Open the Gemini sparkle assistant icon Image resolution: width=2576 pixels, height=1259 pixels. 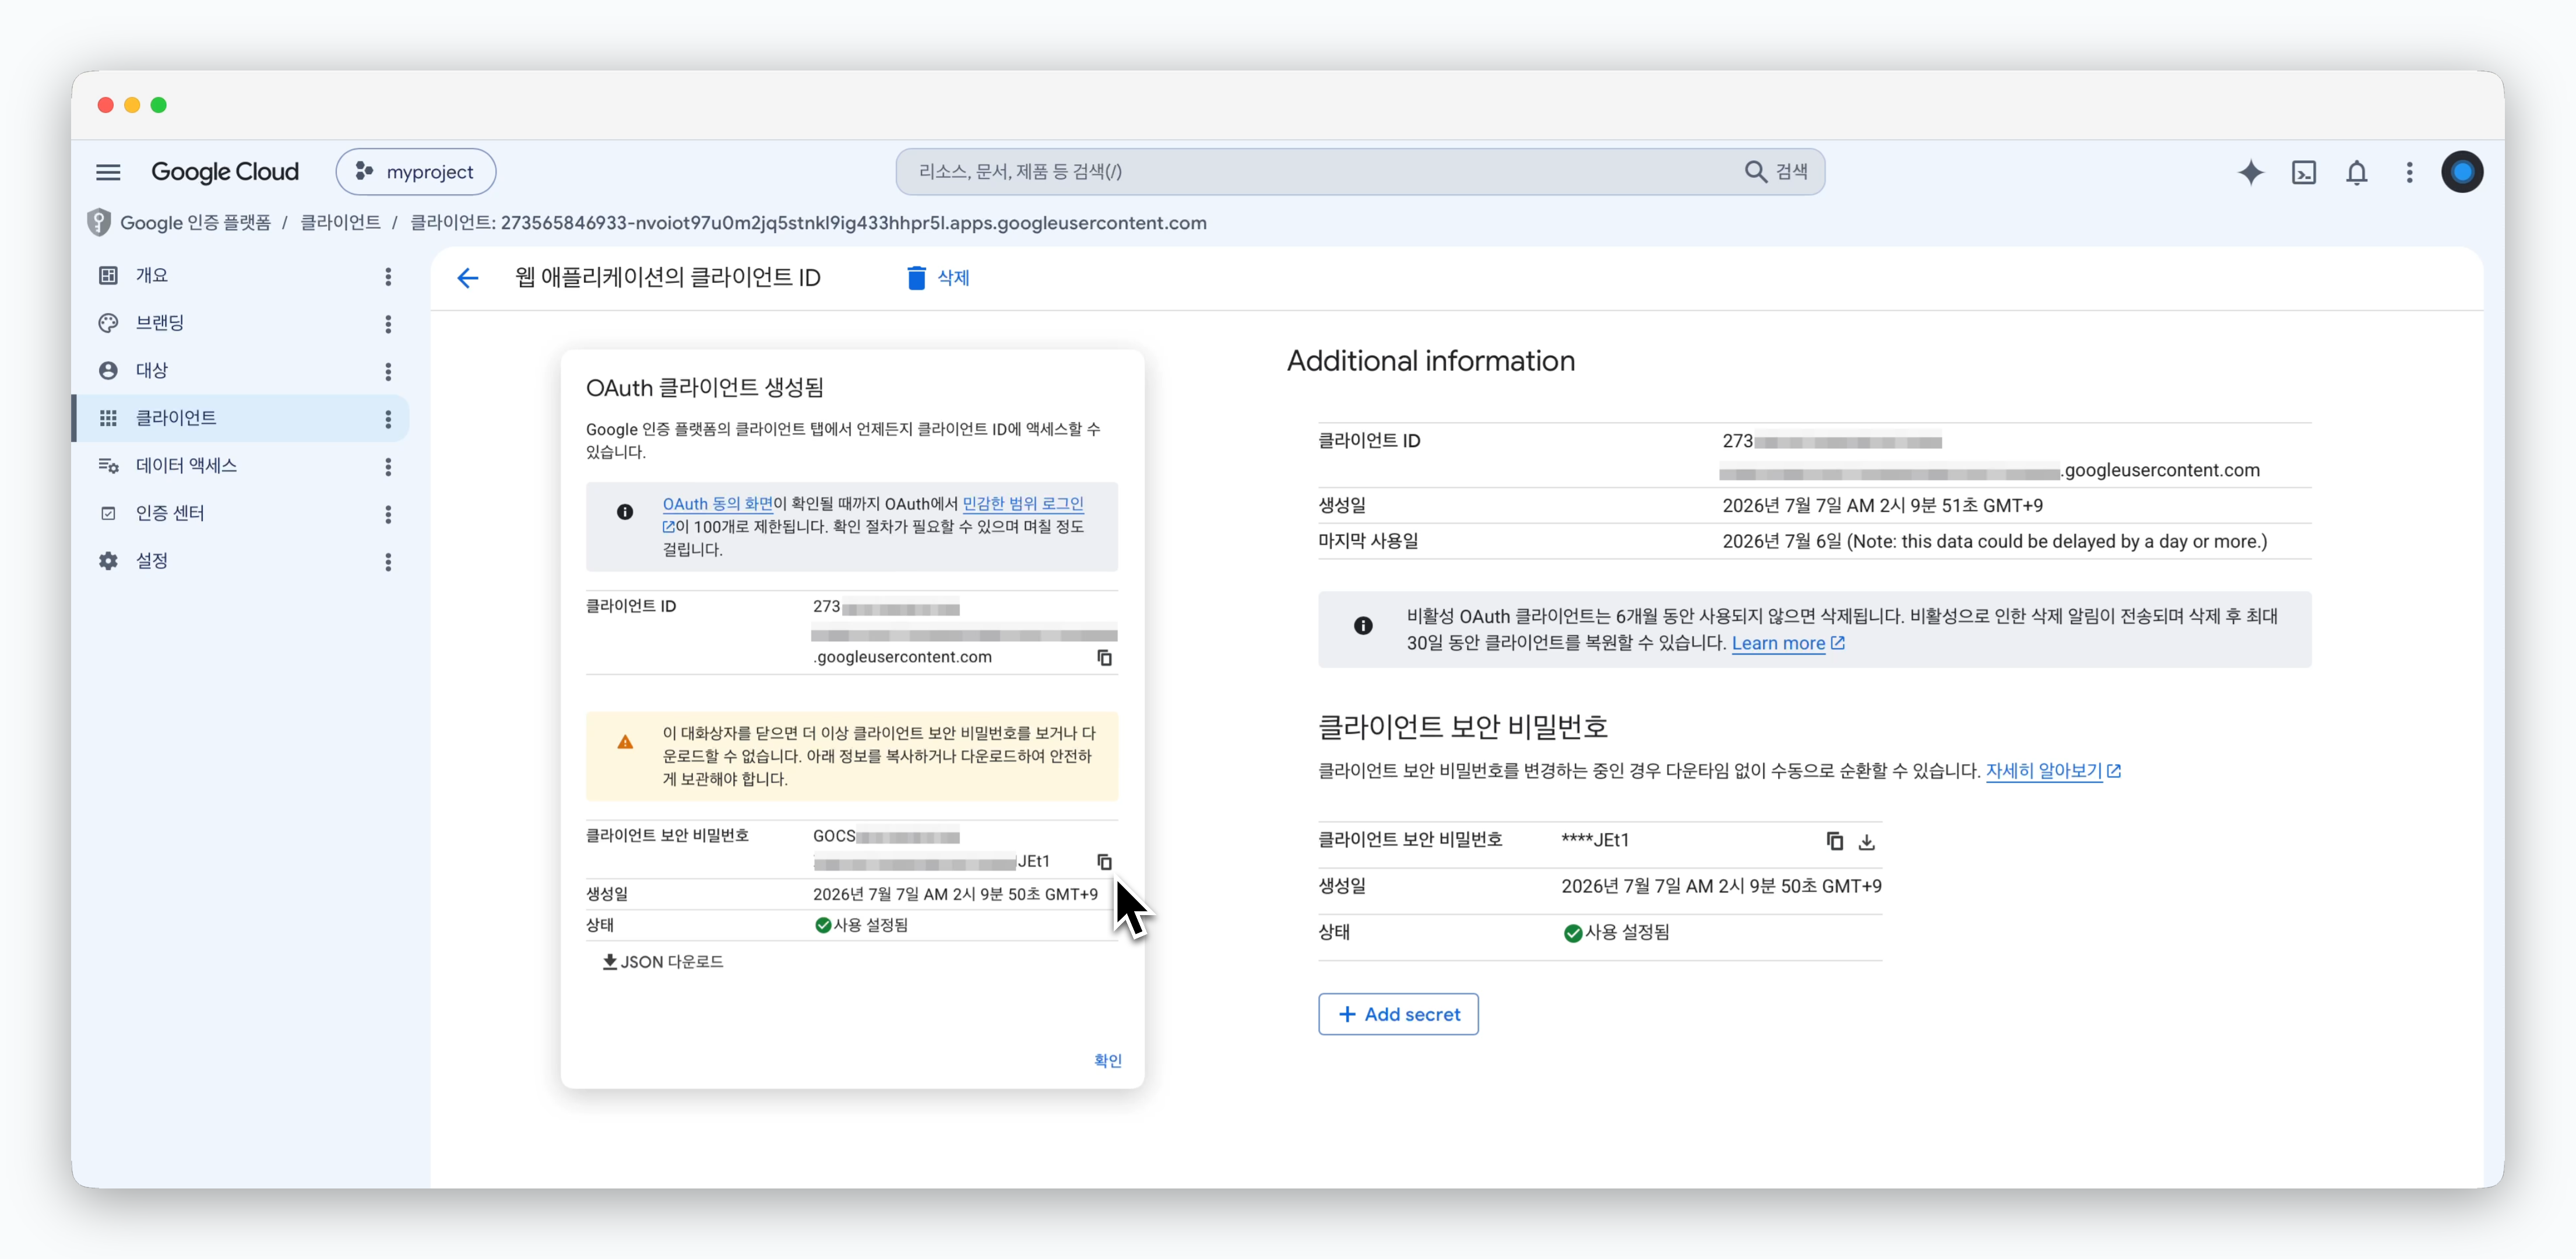(x=2250, y=172)
